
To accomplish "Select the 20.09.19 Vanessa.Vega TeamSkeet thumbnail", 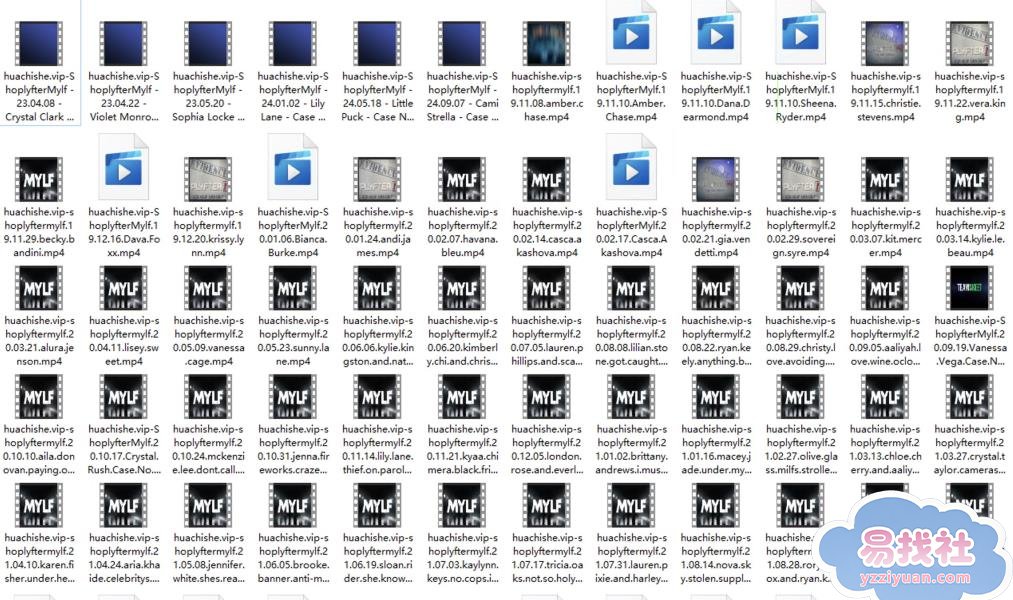I will click(970, 287).
